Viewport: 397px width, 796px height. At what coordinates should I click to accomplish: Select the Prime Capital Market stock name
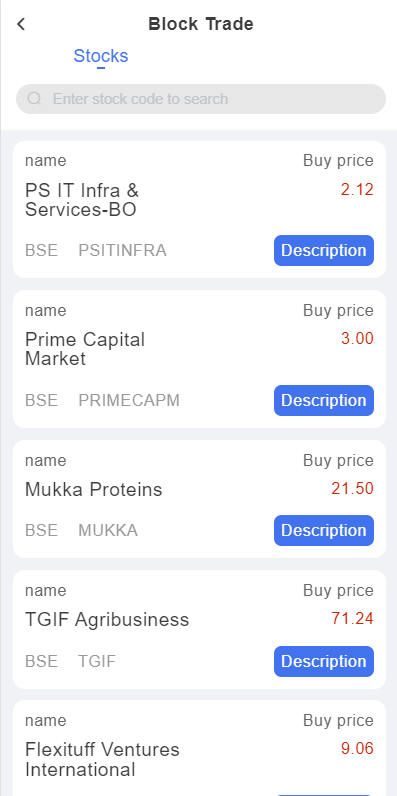85,349
